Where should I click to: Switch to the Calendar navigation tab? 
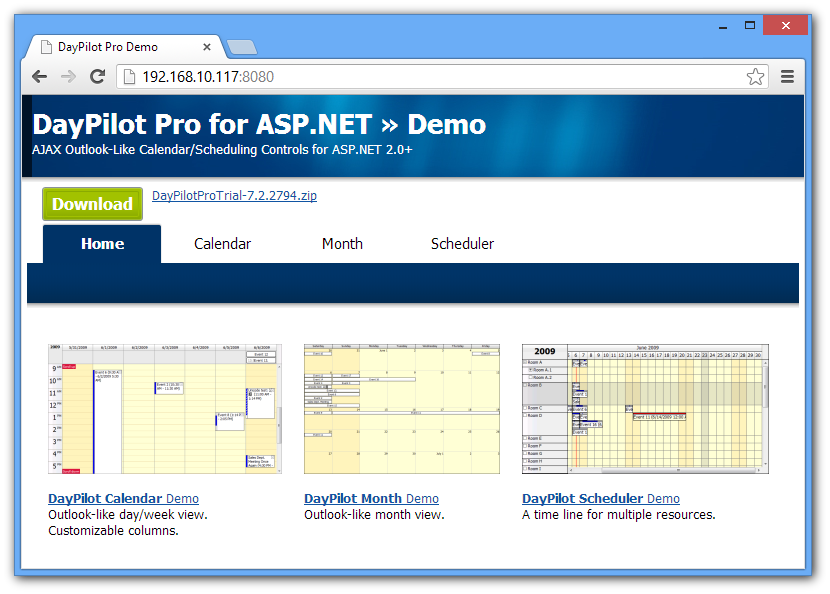pyautogui.click(x=222, y=244)
